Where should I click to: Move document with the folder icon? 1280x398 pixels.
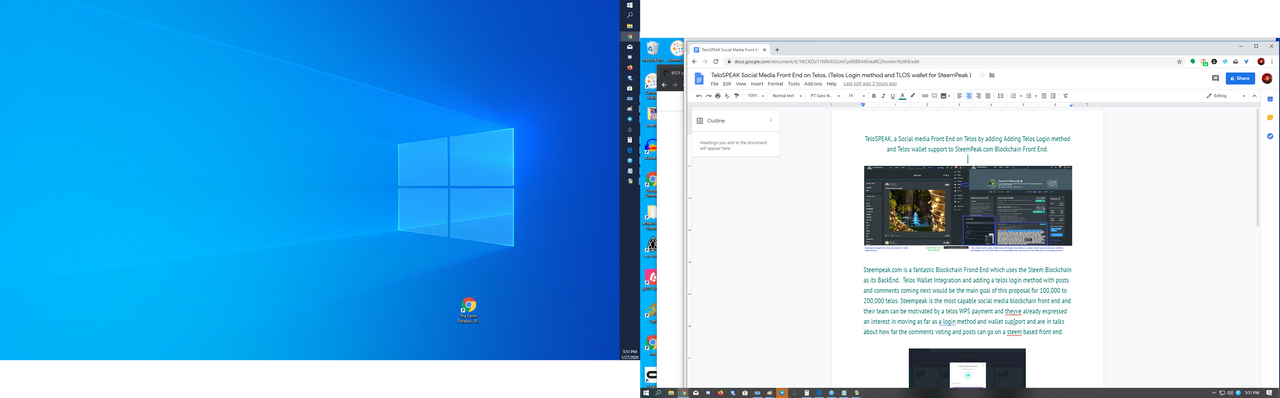coord(992,75)
